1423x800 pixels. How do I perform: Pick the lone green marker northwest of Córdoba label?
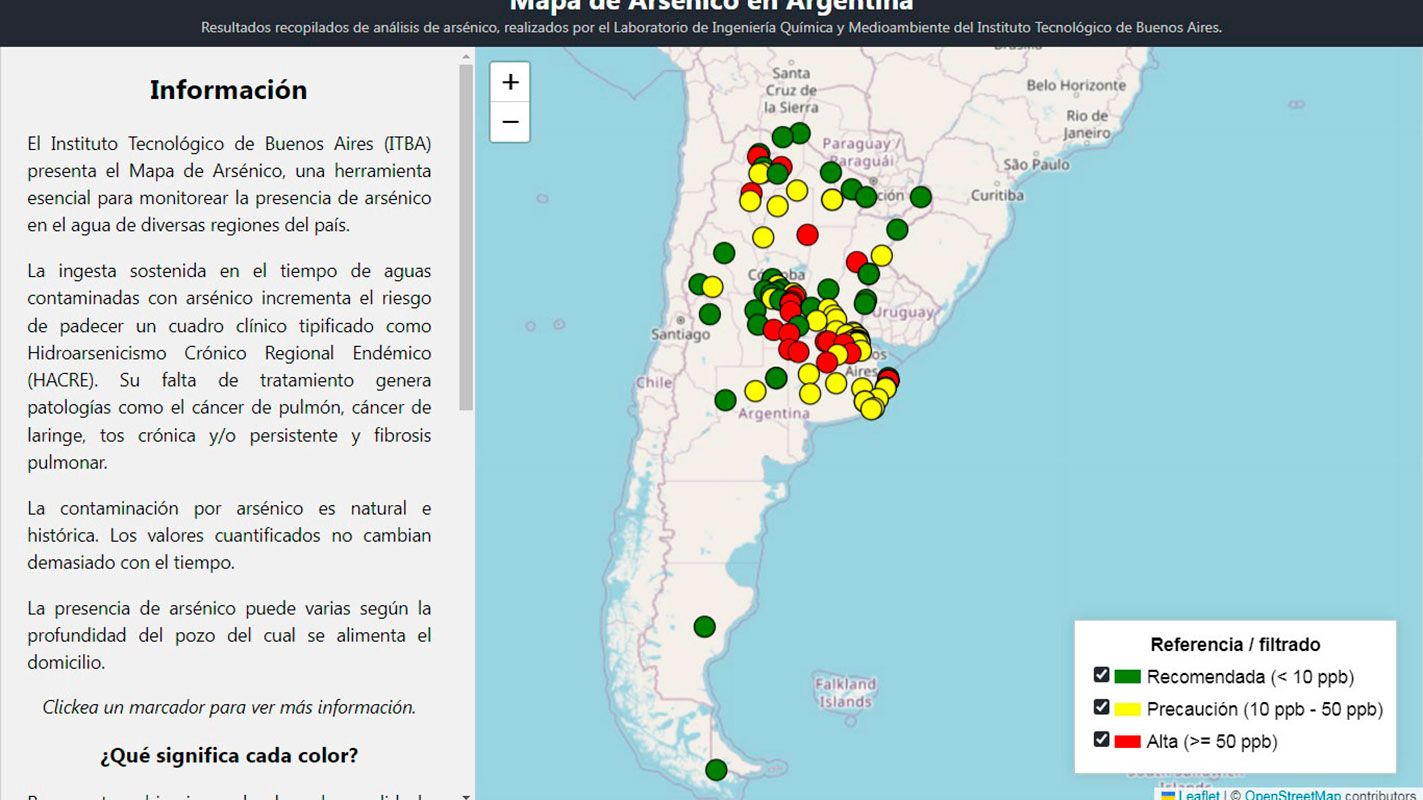click(724, 253)
